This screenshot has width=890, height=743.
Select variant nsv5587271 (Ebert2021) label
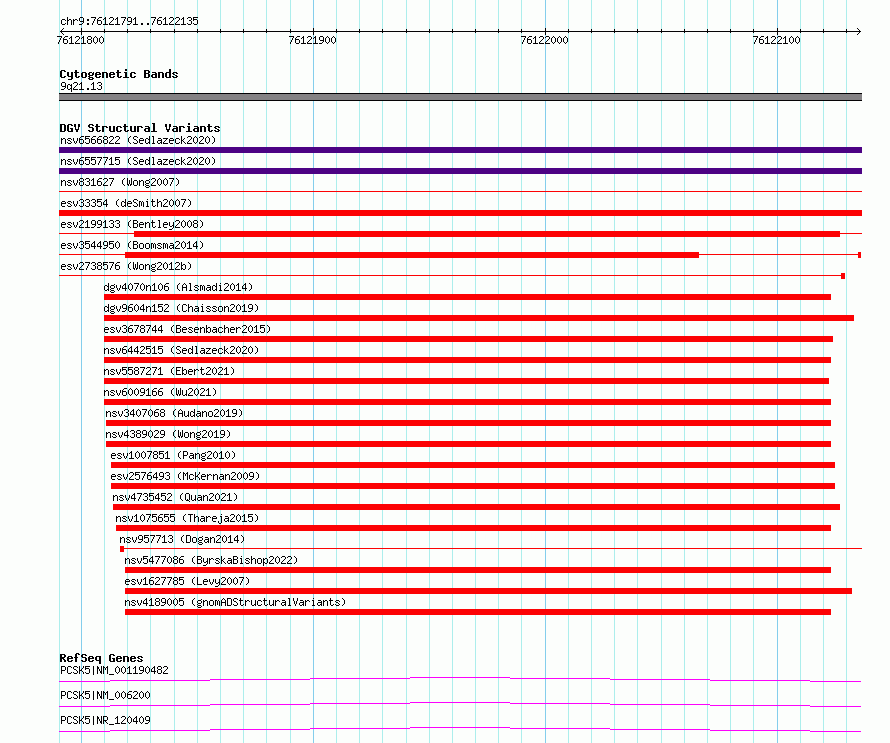tap(169, 371)
